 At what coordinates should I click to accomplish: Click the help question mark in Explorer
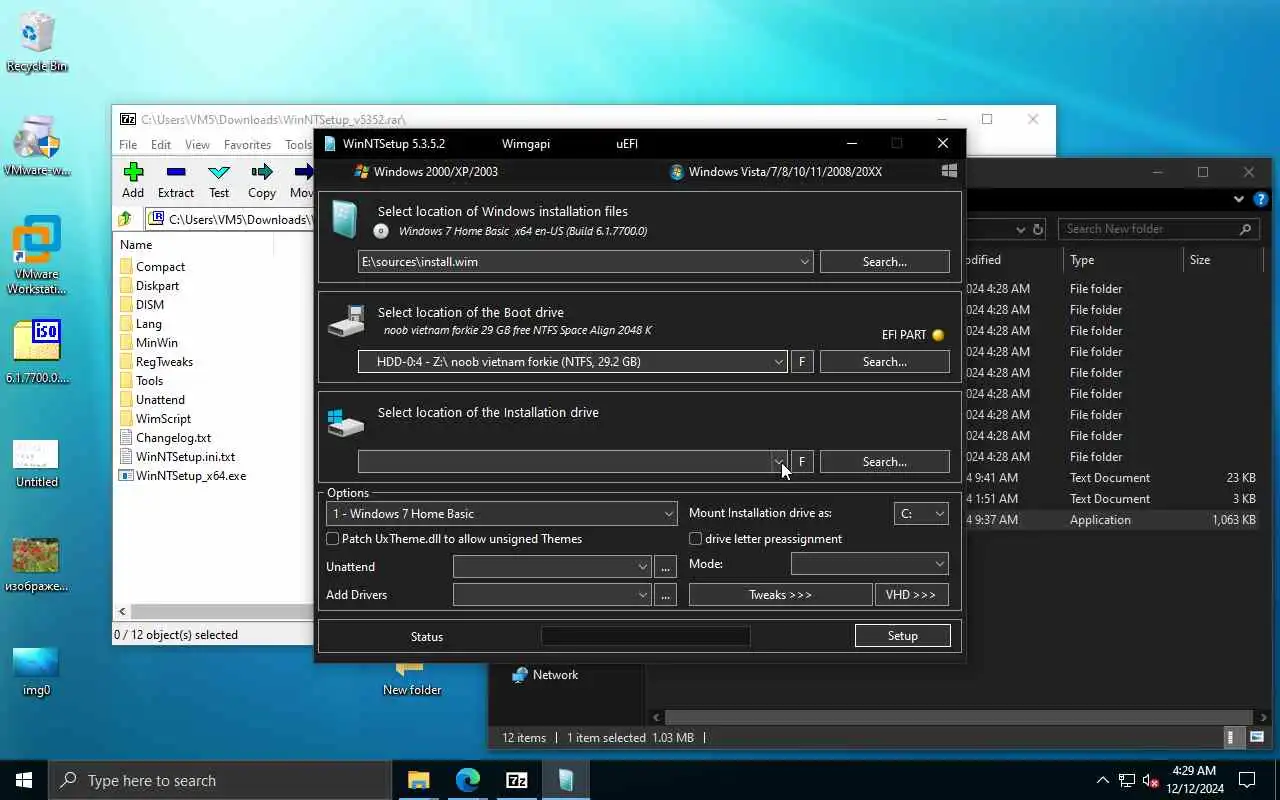point(1261,200)
